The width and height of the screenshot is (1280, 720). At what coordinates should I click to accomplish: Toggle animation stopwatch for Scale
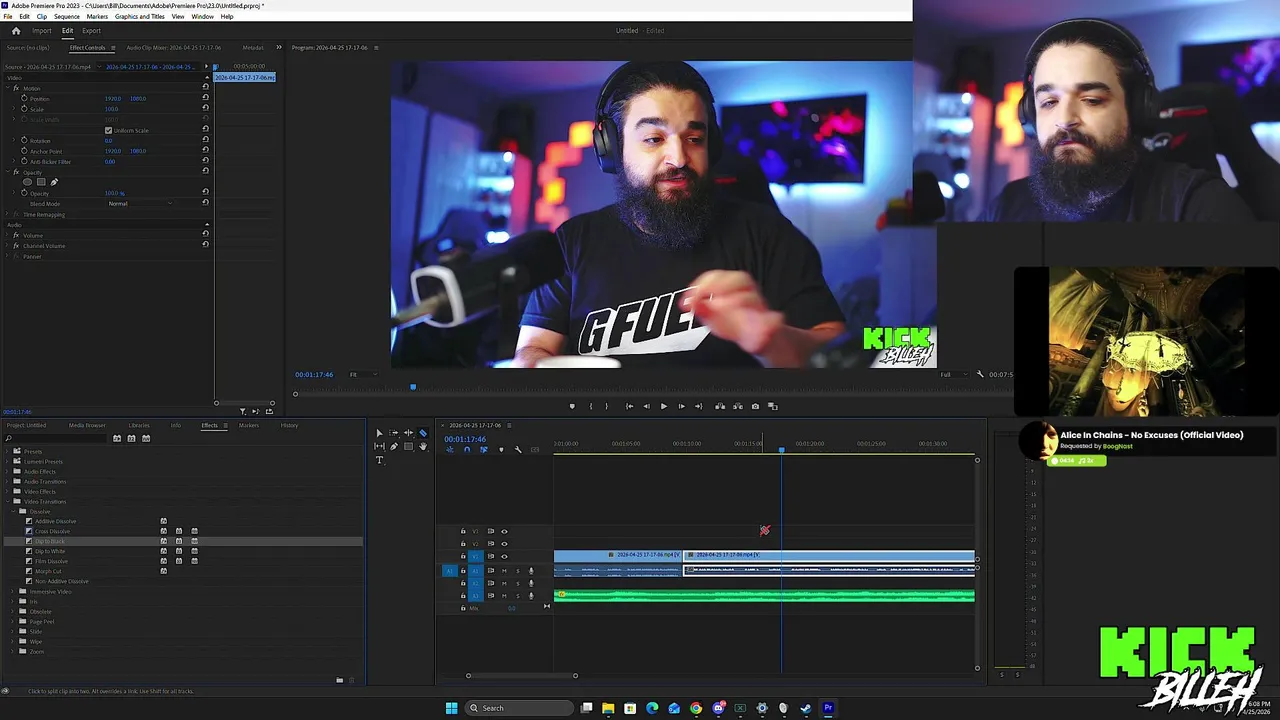click(x=24, y=109)
